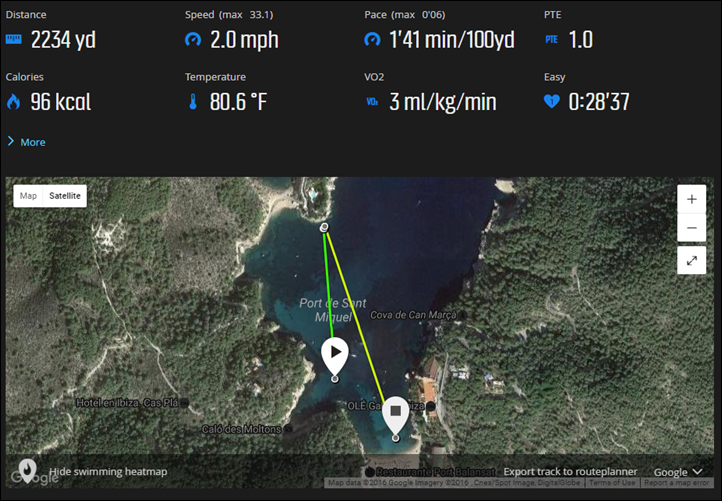Switch map view to Satellite
Image resolution: width=722 pixels, height=501 pixels.
pyautogui.click(x=65, y=196)
